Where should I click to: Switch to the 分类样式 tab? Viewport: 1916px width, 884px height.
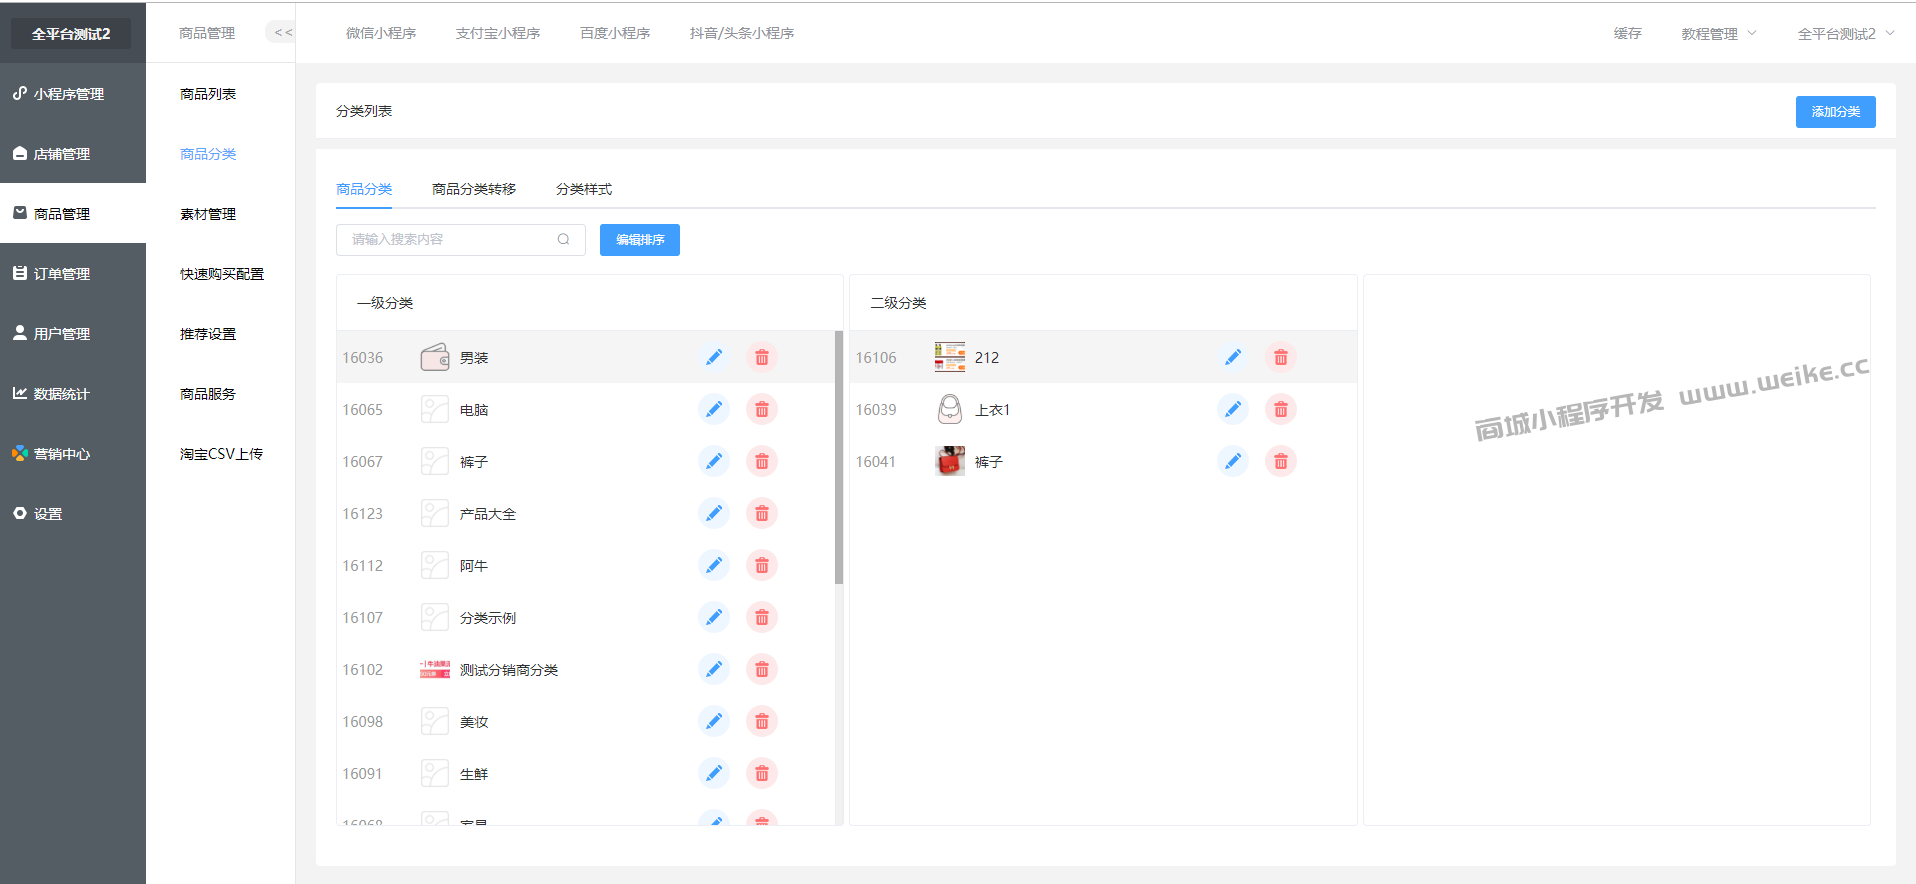584,189
